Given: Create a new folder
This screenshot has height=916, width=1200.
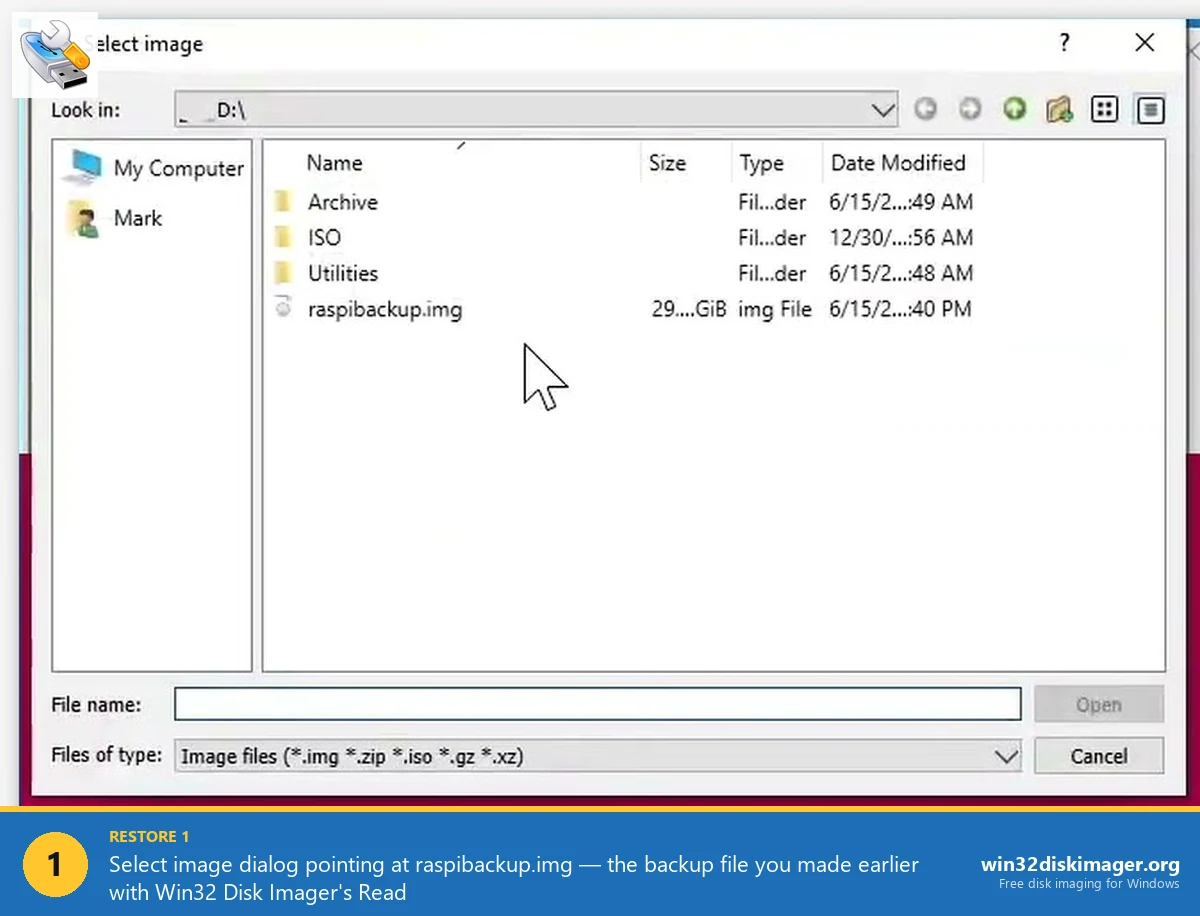Looking at the screenshot, I should pyautogui.click(x=1059, y=109).
